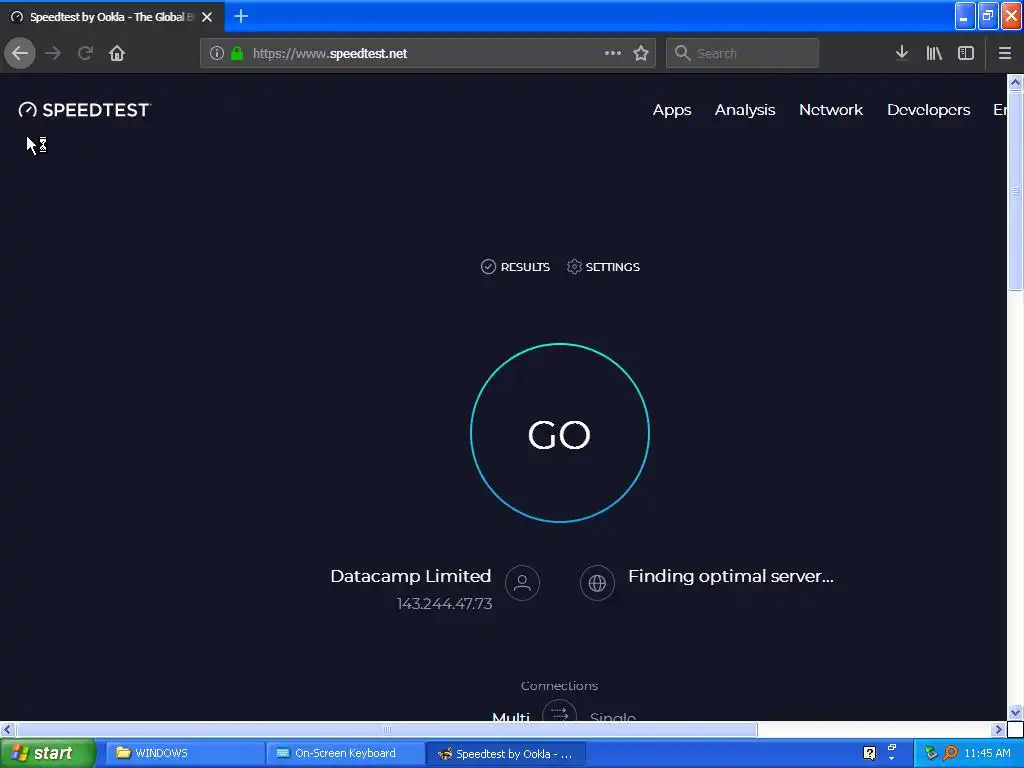This screenshot has width=1024, height=768.
Task: View RESULTS history
Action: (515, 266)
